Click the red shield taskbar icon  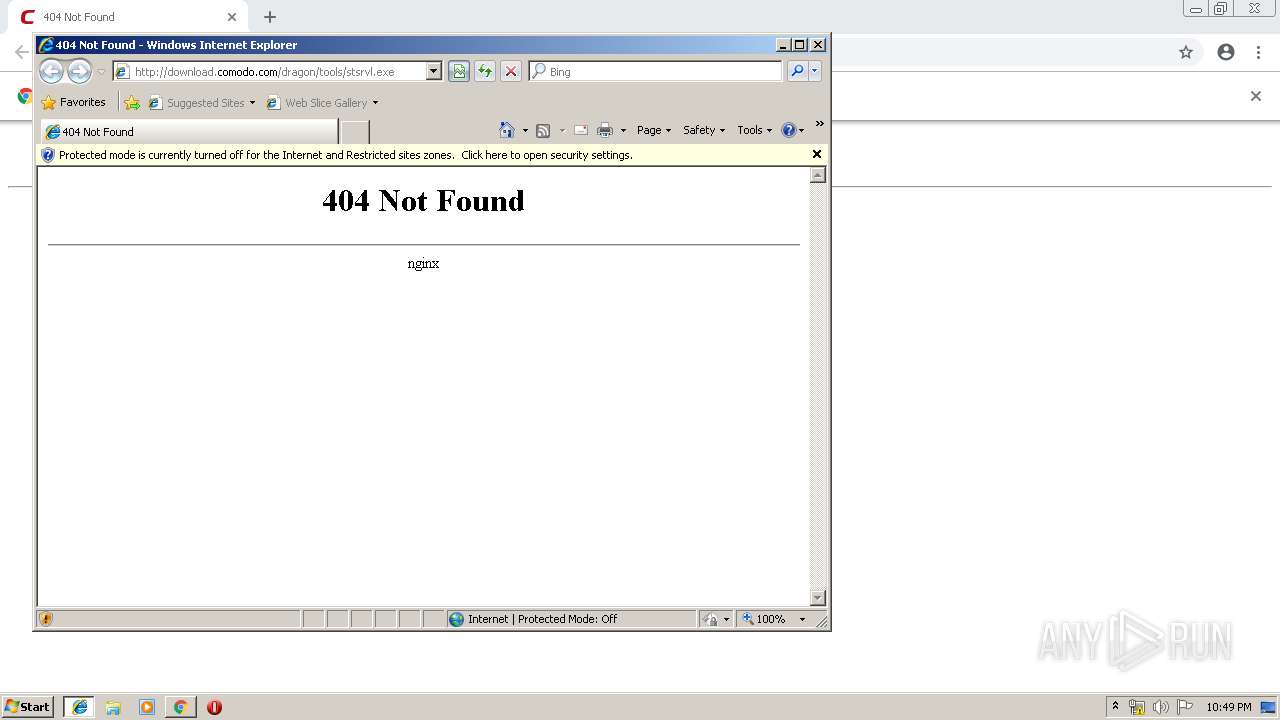214,706
